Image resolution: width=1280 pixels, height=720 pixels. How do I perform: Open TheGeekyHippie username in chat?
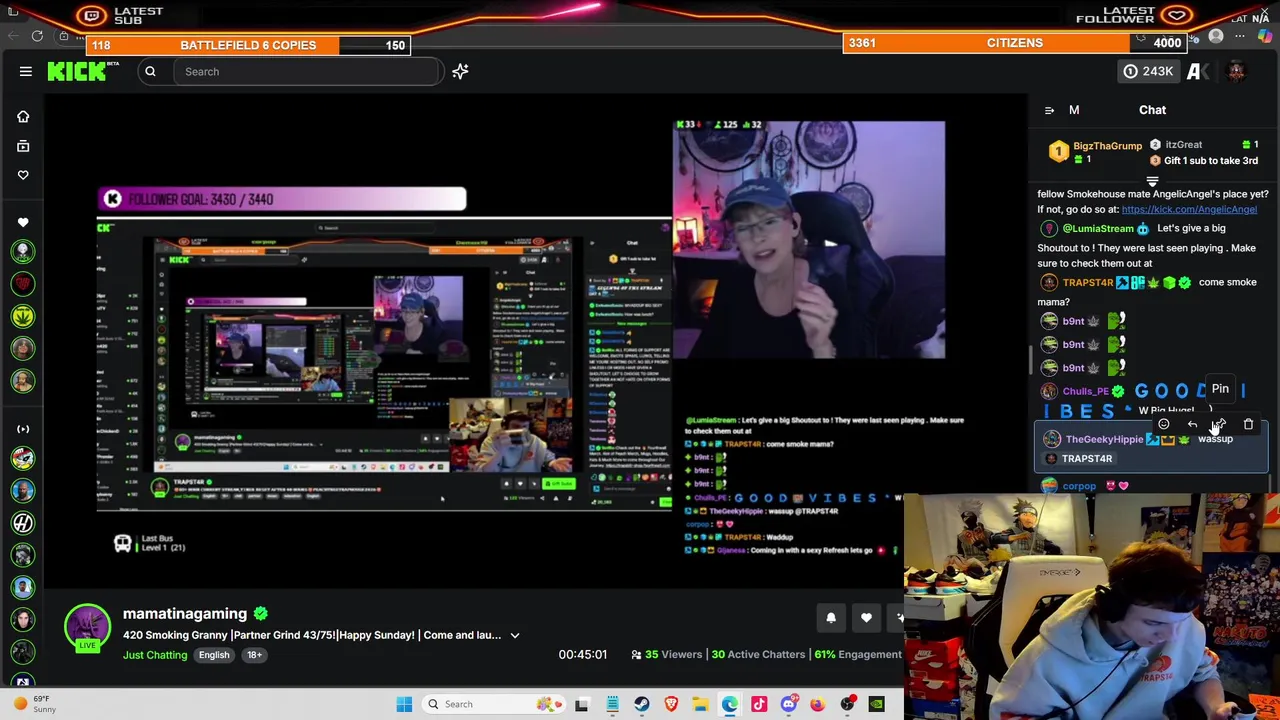click(x=1104, y=439)
